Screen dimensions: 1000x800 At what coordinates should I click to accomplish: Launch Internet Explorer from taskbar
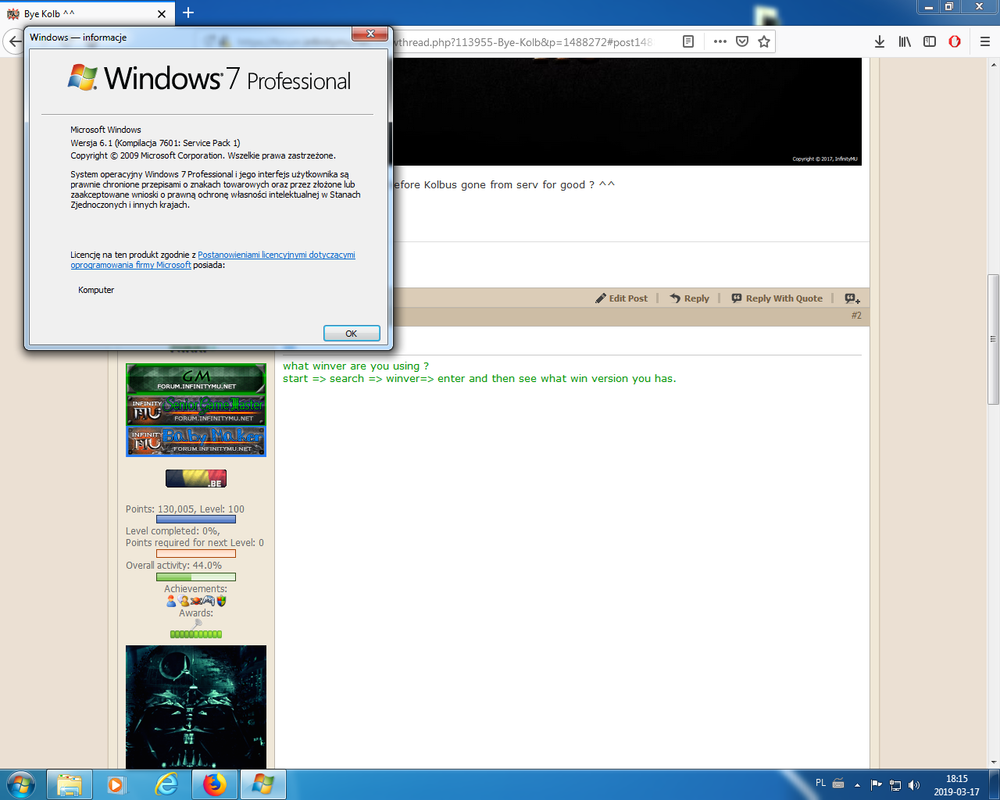tap(166, 784)
